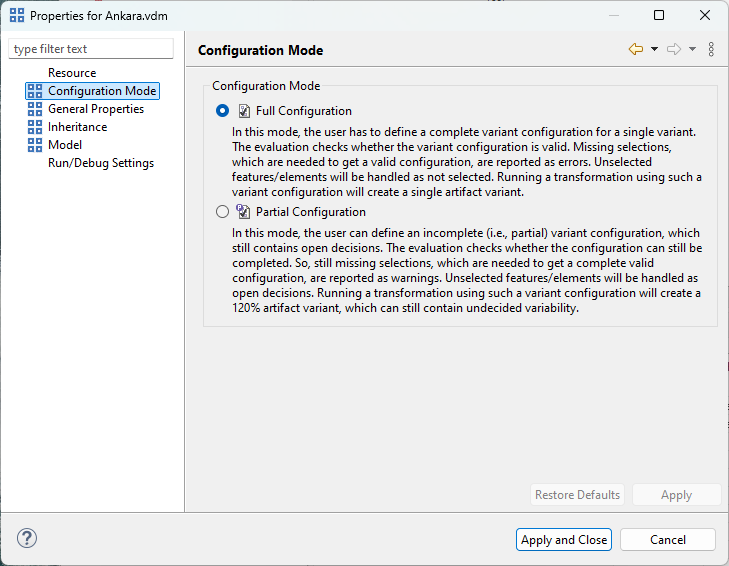Image resolution: width=729 pixels, height=566 pixels.
Task: Click the Cancel button
Action: [x=667, y=539]
